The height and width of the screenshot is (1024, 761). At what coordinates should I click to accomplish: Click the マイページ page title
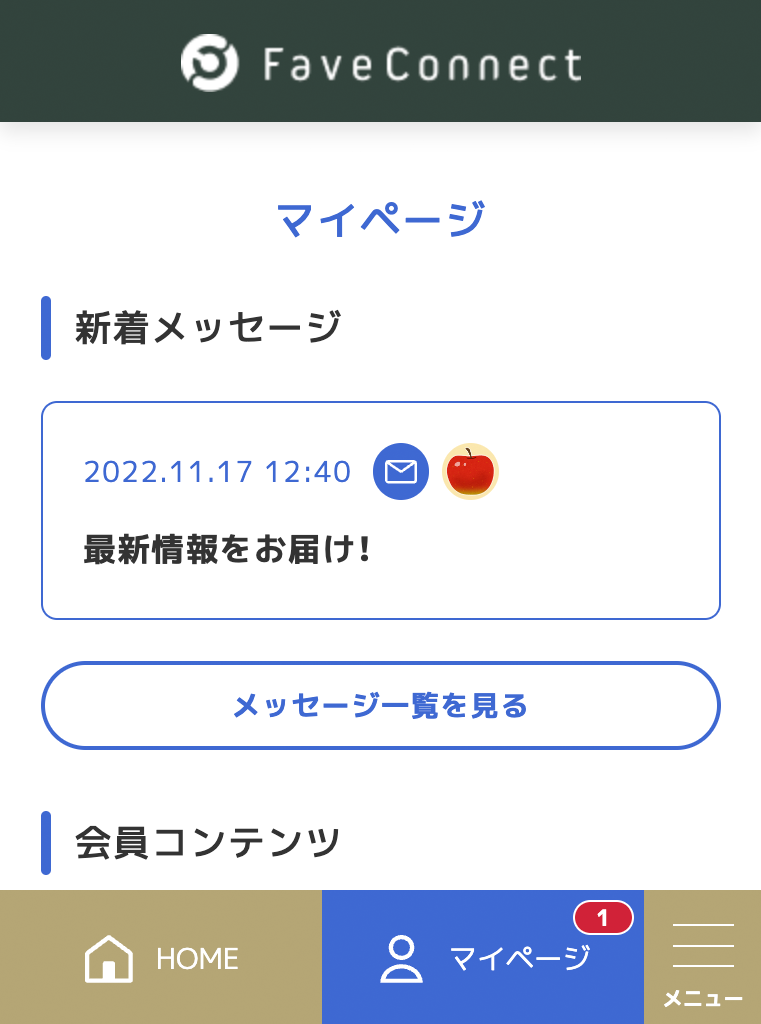(x=381, y=219)
